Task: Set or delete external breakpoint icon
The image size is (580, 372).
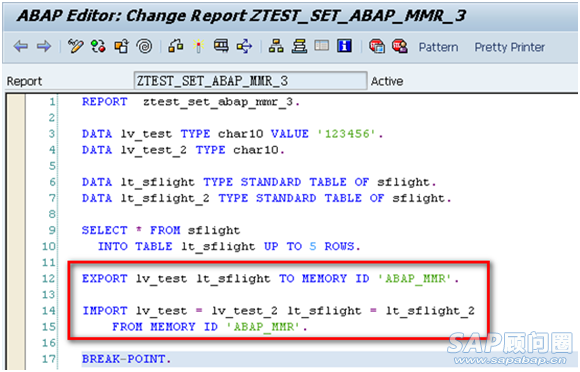Action: tap(400, 47)
